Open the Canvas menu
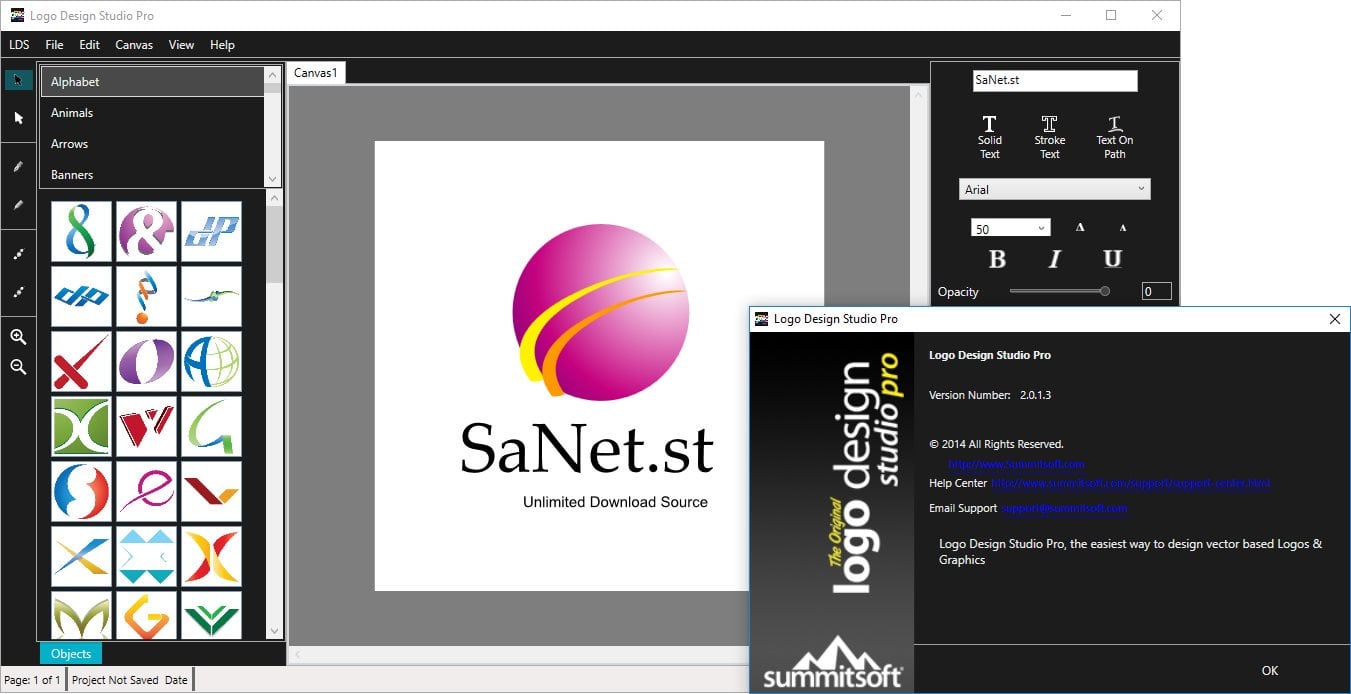The height and width of the screenshot is (694, 1351). click(x=134, y=44)
